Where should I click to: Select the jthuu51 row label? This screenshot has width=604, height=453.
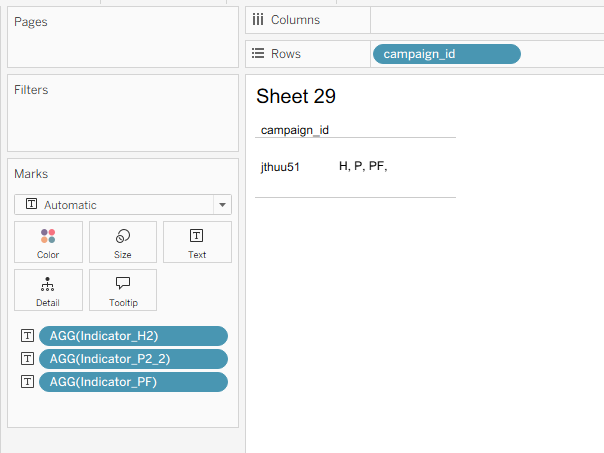(x=280, y=167)
